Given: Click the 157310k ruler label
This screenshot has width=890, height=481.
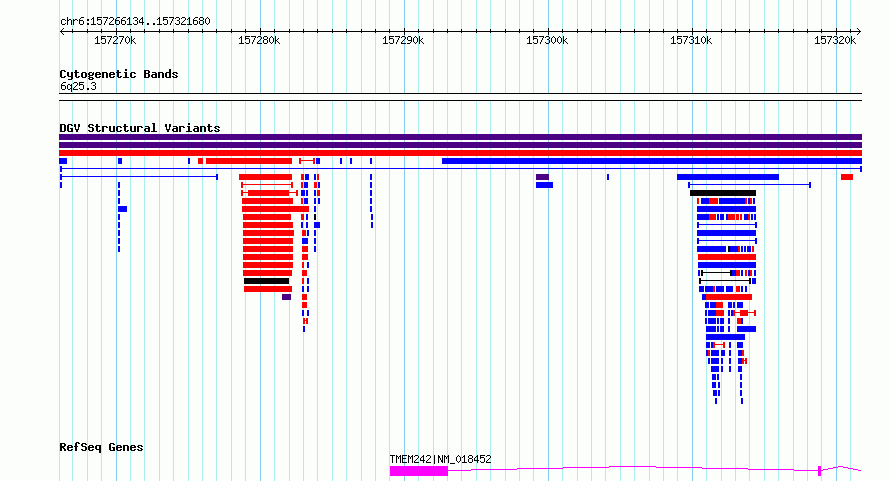Looking at the screenshot, I should pyautogui.click(x=691, y=40).
